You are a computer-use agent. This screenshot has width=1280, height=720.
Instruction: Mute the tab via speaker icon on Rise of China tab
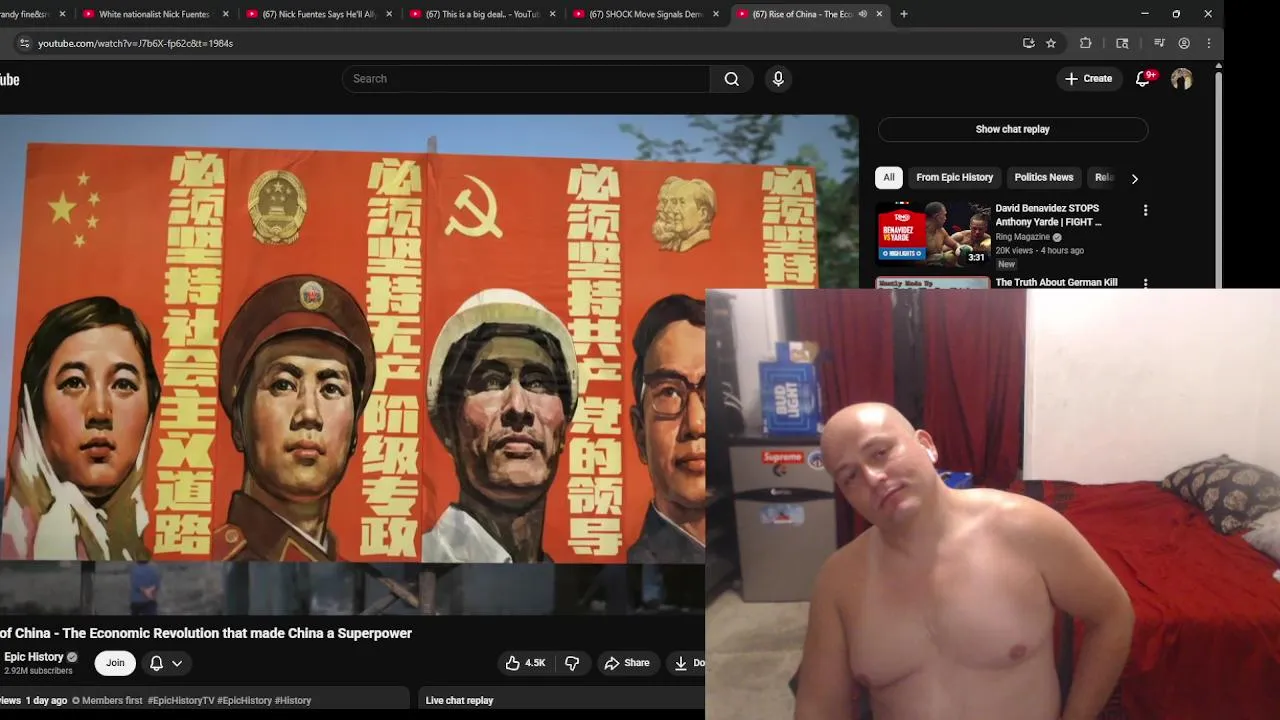862,14
